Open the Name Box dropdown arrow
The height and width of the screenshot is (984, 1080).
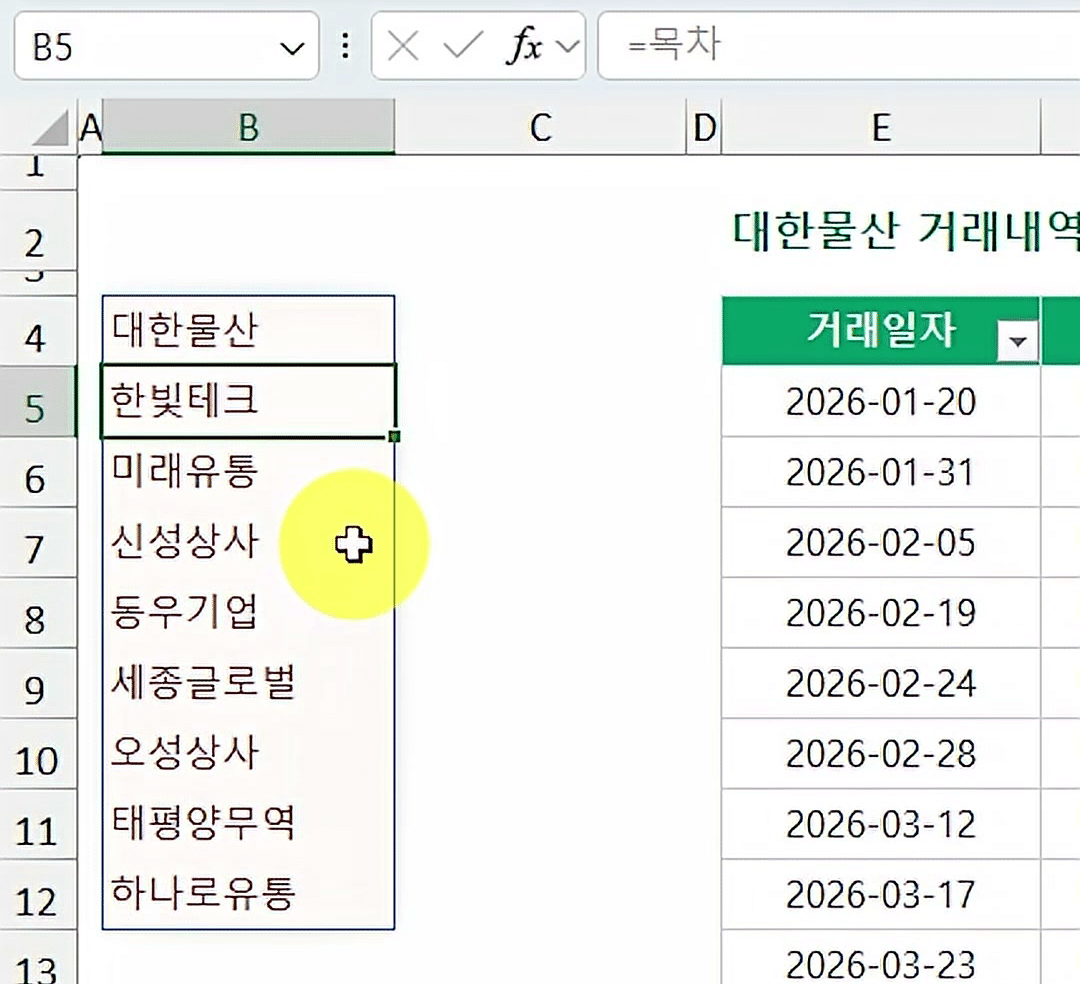(292, 48)
